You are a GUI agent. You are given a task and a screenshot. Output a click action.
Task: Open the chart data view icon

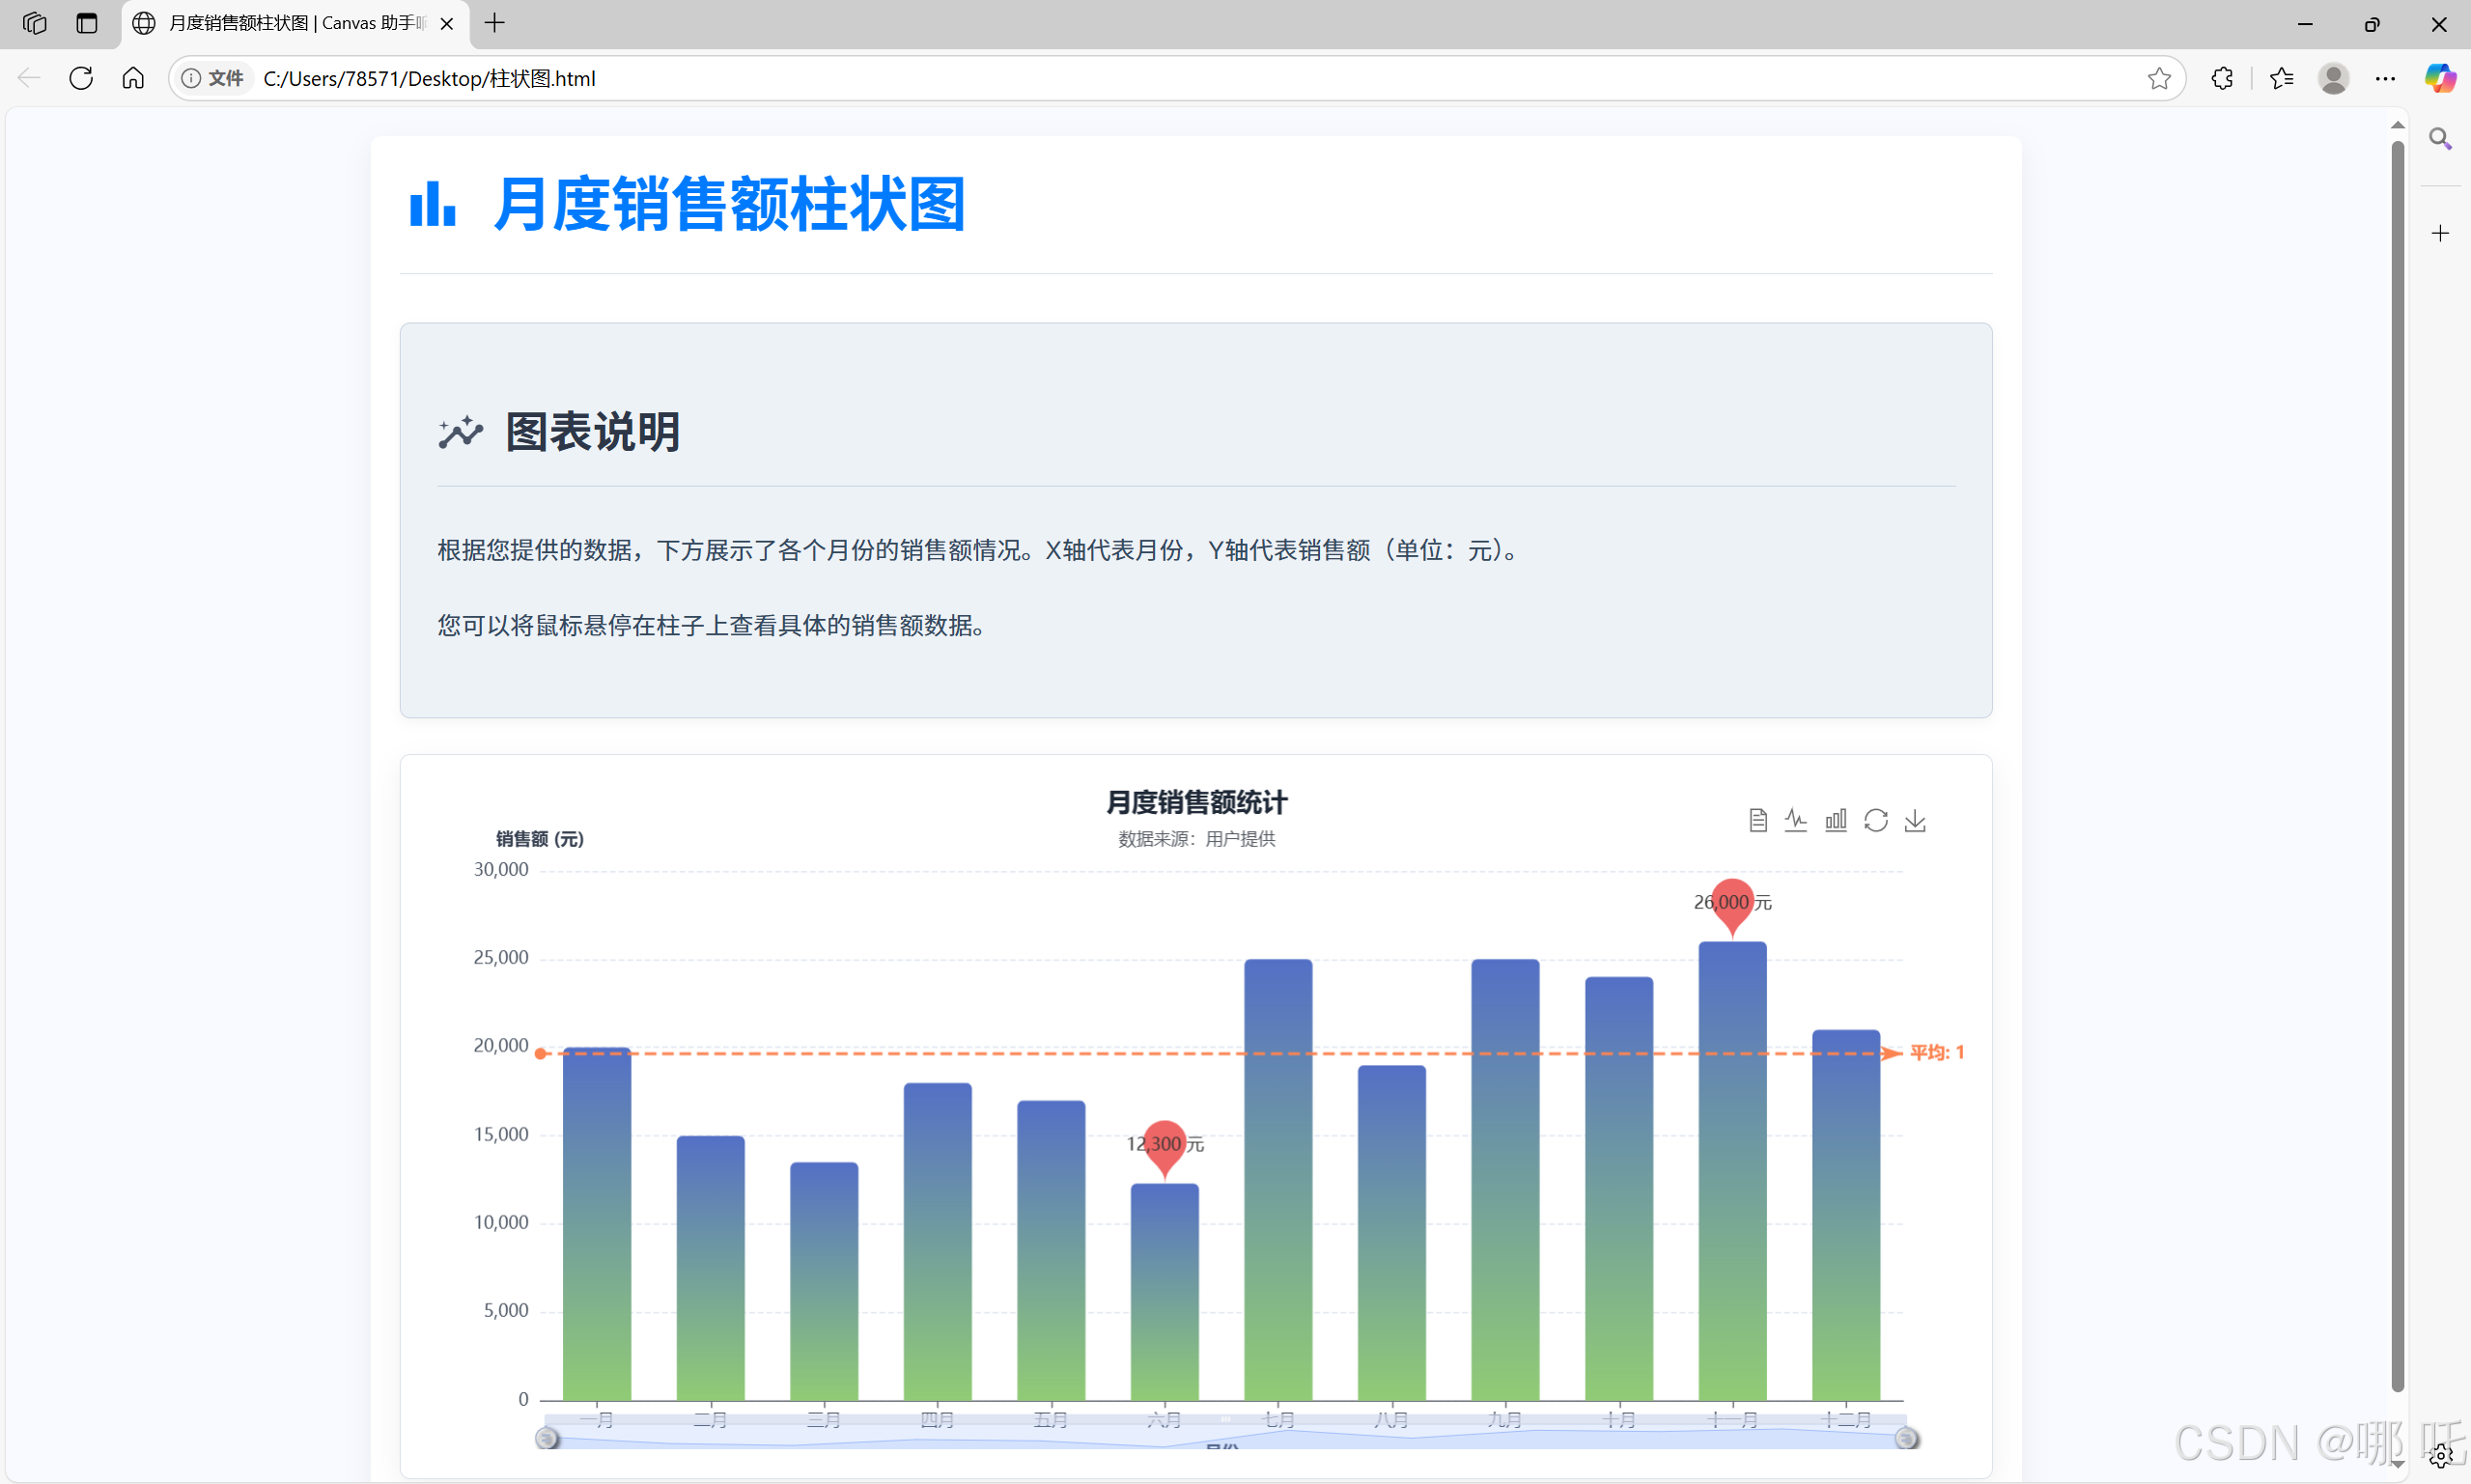click(x=1757, y=820)
